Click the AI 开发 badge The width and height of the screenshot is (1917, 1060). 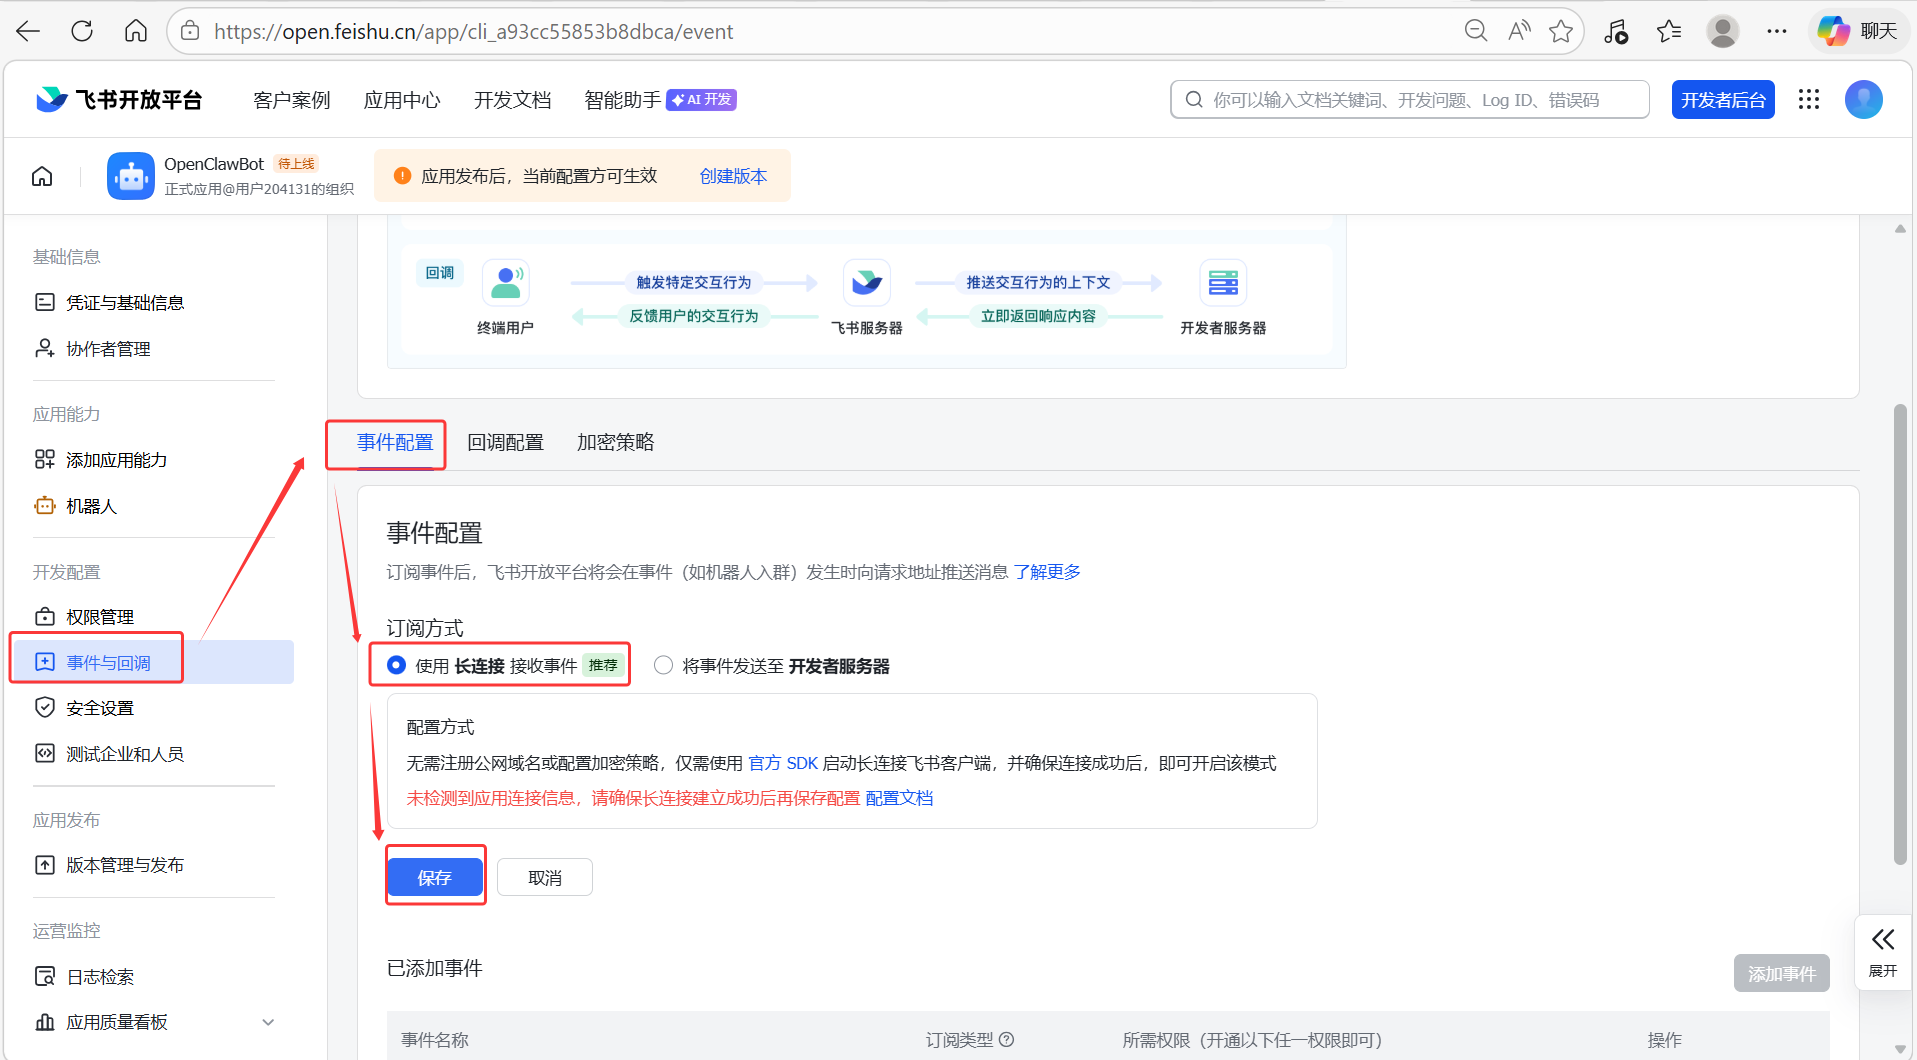tap(701, 100)
